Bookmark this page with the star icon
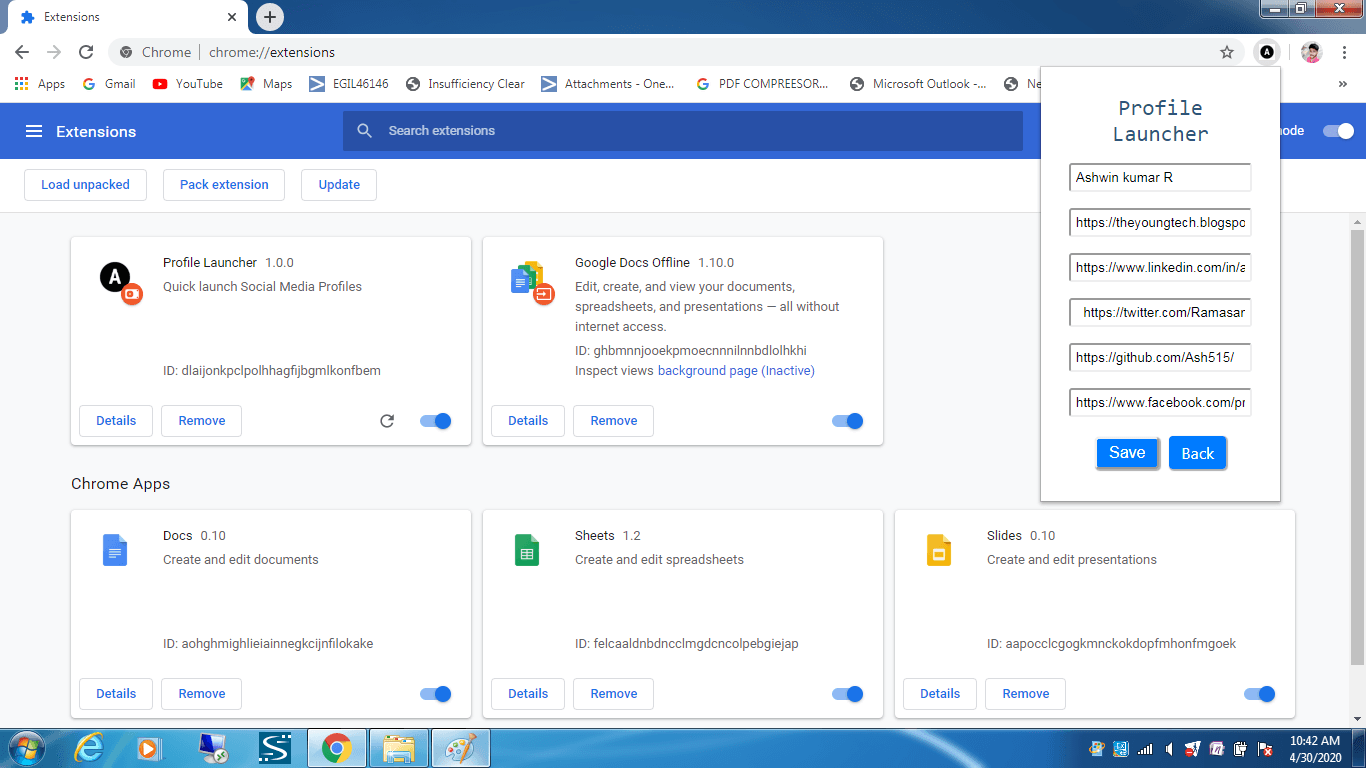1366x768 pixels. [x=1227, y=52]
